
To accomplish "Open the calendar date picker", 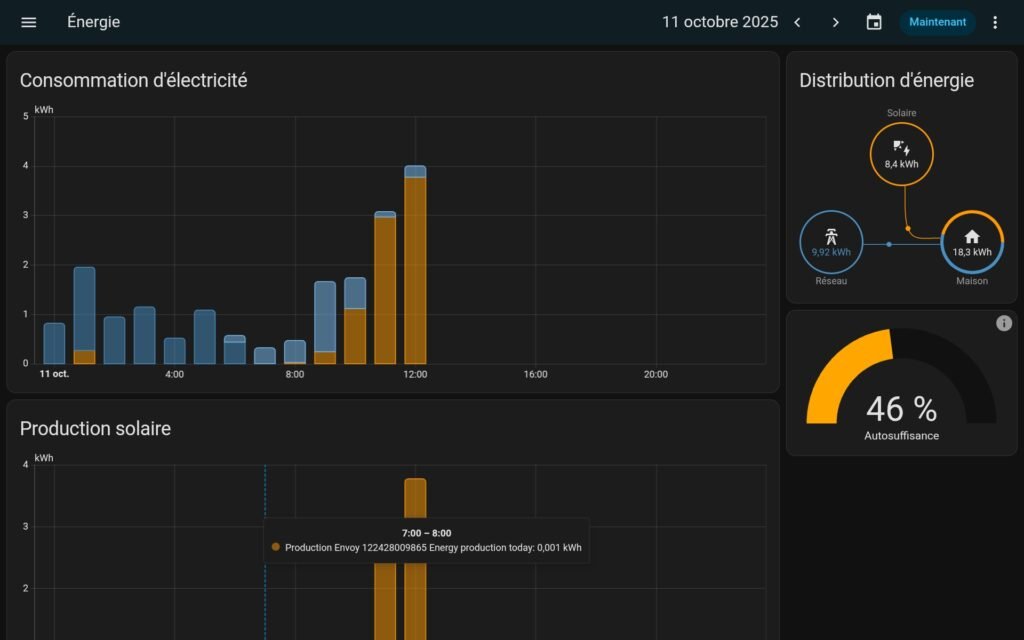I will 874,22.
